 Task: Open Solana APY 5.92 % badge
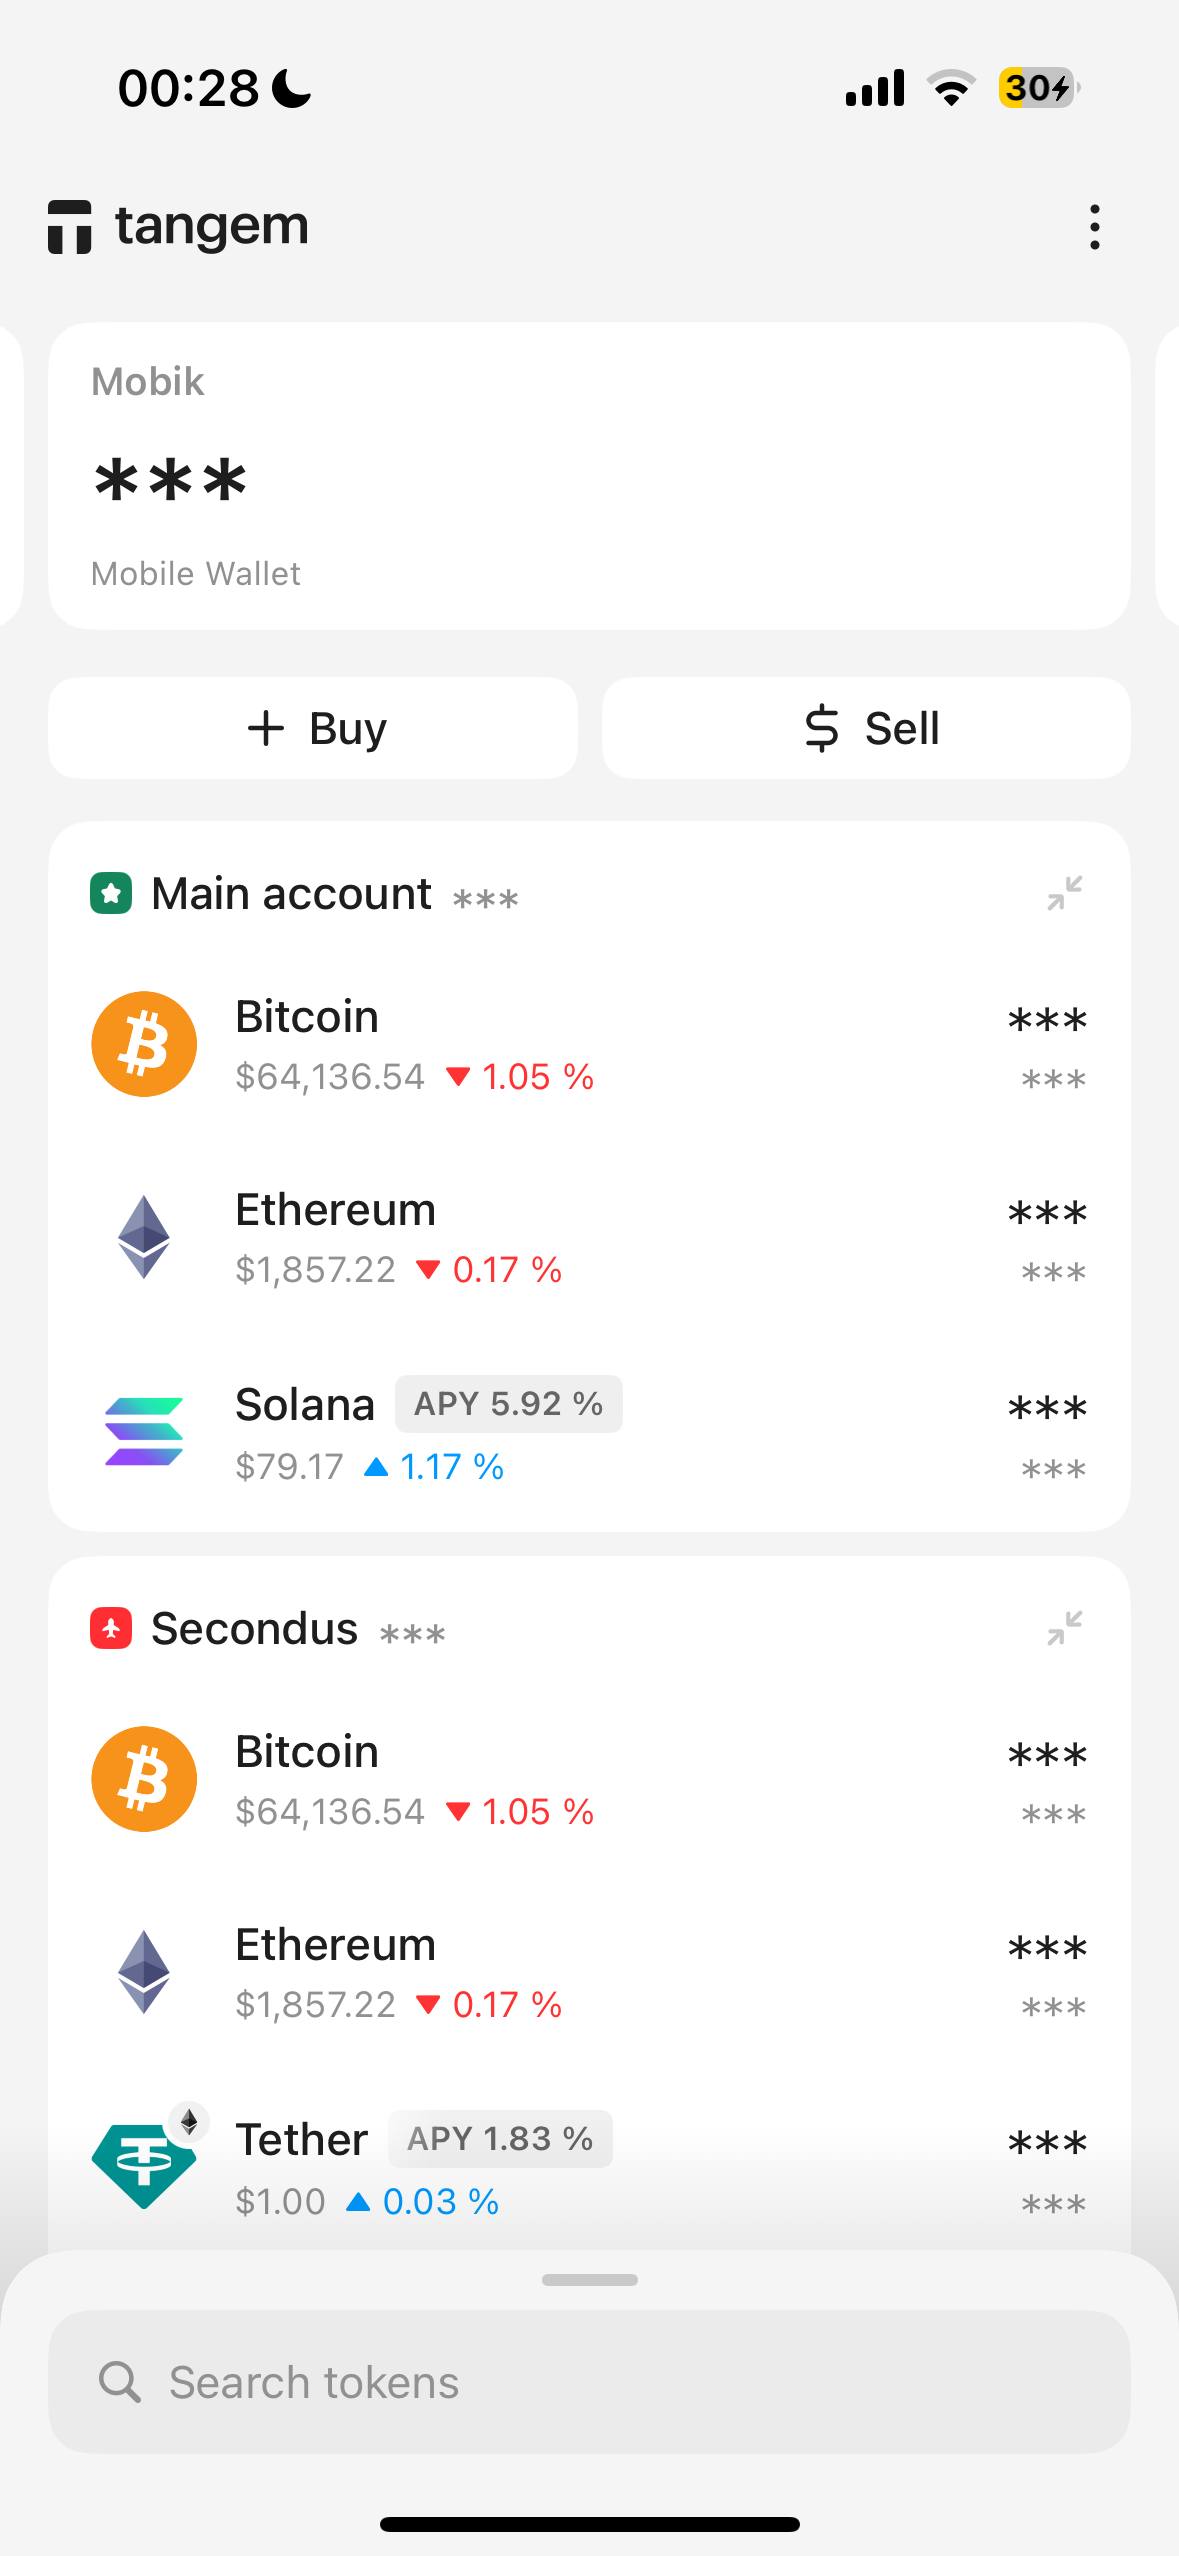click(x=508, y=1404)
